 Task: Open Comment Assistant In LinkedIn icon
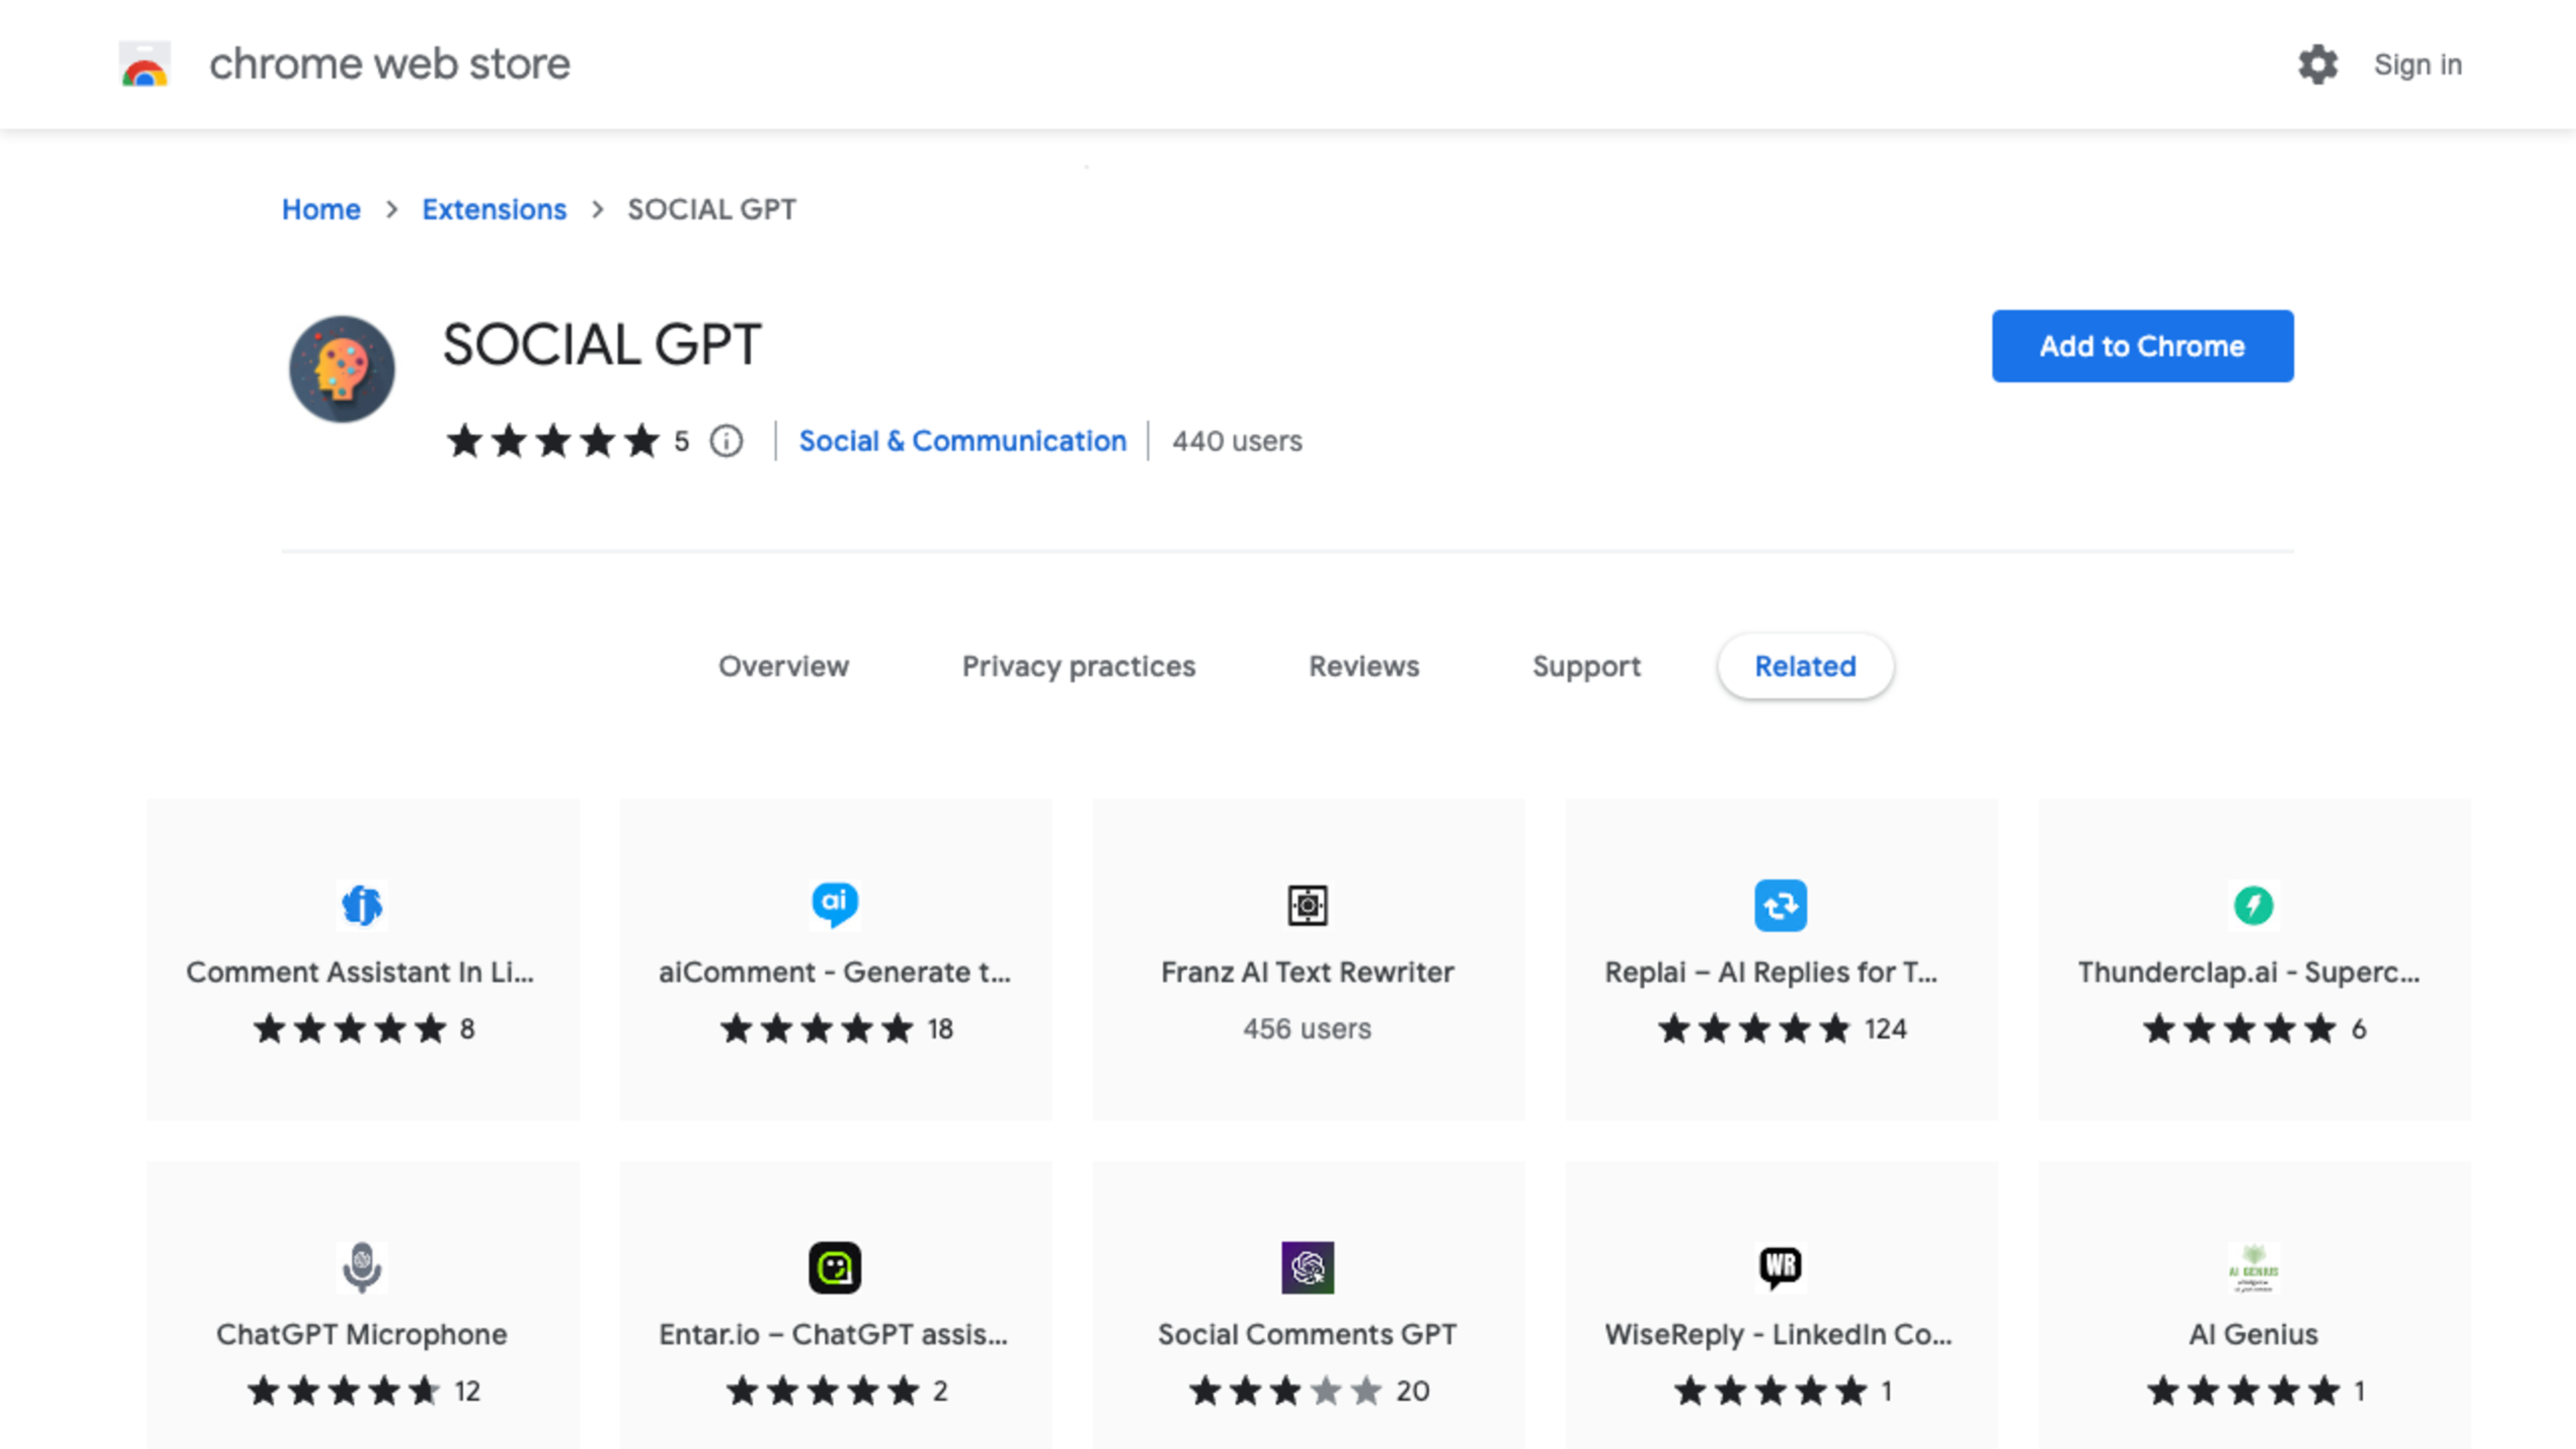coord(362,905)
